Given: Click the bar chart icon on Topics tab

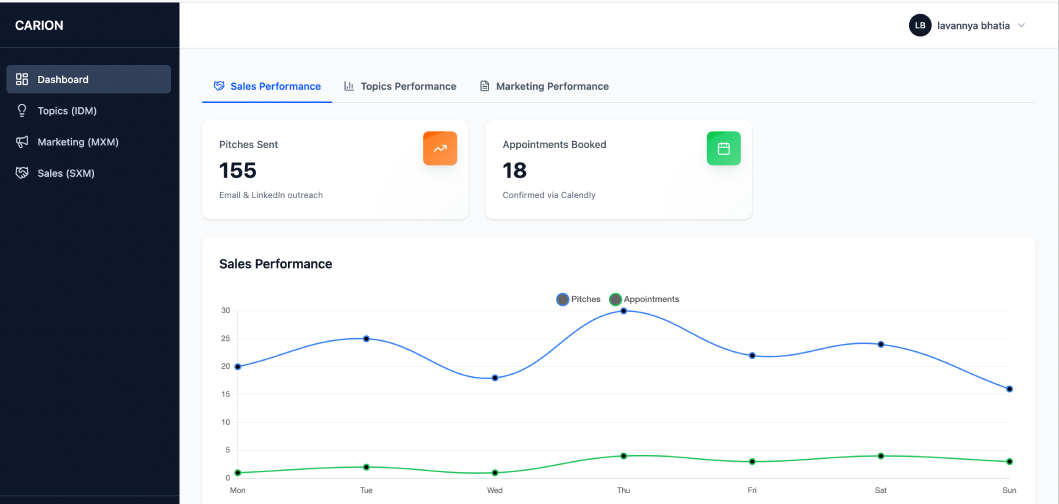Looking at the screenshot, I should pyautogui.click(x=349, y=86).
